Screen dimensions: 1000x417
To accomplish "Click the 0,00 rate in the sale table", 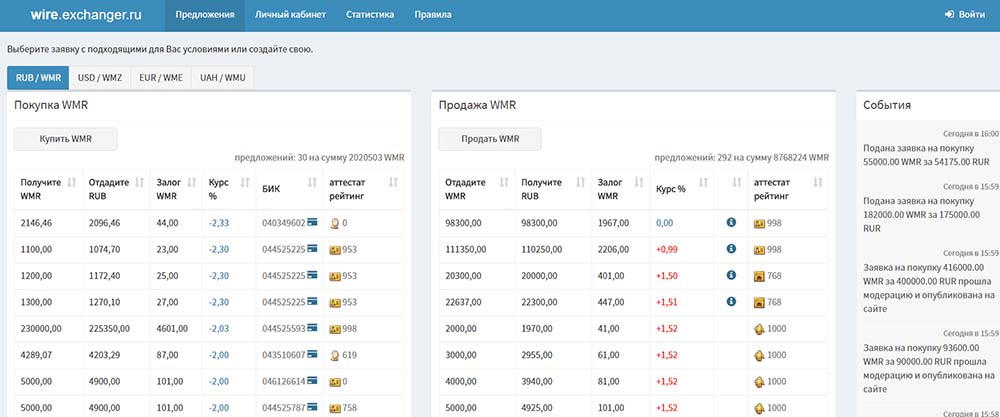I will [665, 223].
